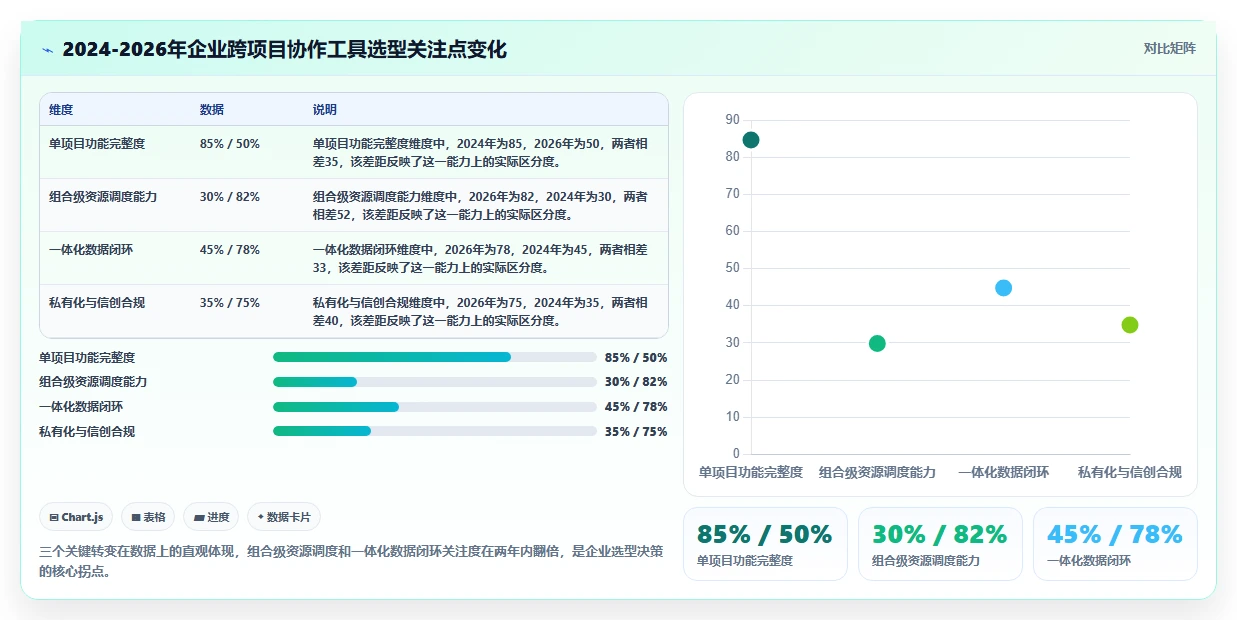Image resolution: width=1237 pixels, height=620 pixels.
Task: Click the 30% / 82% data card
Action: (940, 544)
